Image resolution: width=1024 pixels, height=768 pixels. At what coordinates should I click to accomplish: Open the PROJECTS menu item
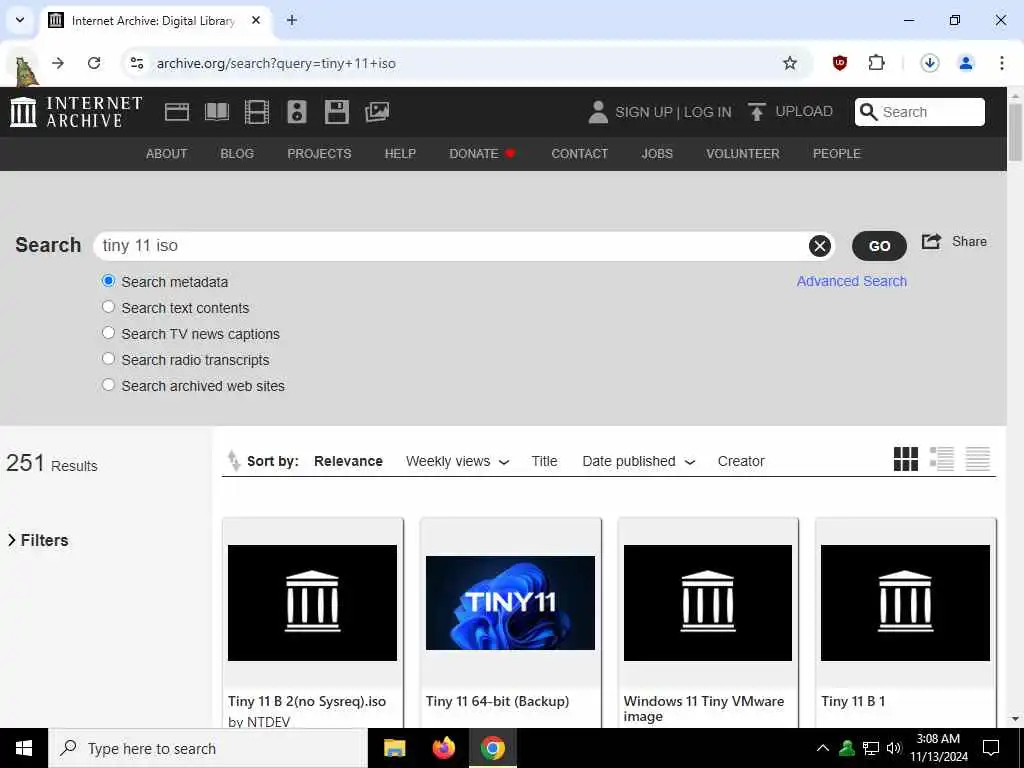[319, 153]
